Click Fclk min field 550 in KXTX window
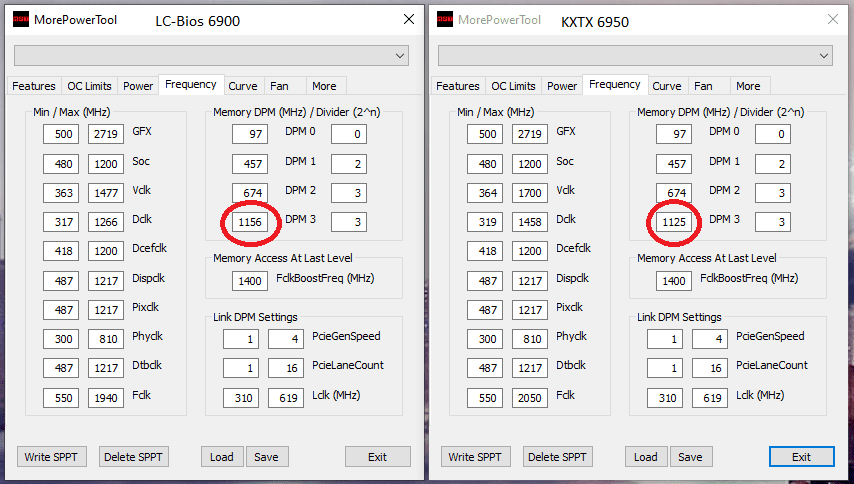This screenshot has width=854, height=484. (x=485, y=397)
